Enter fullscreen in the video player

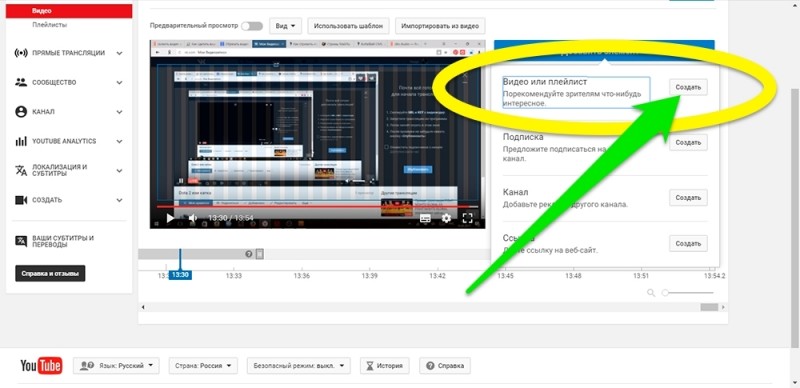(x=467, y=218)
